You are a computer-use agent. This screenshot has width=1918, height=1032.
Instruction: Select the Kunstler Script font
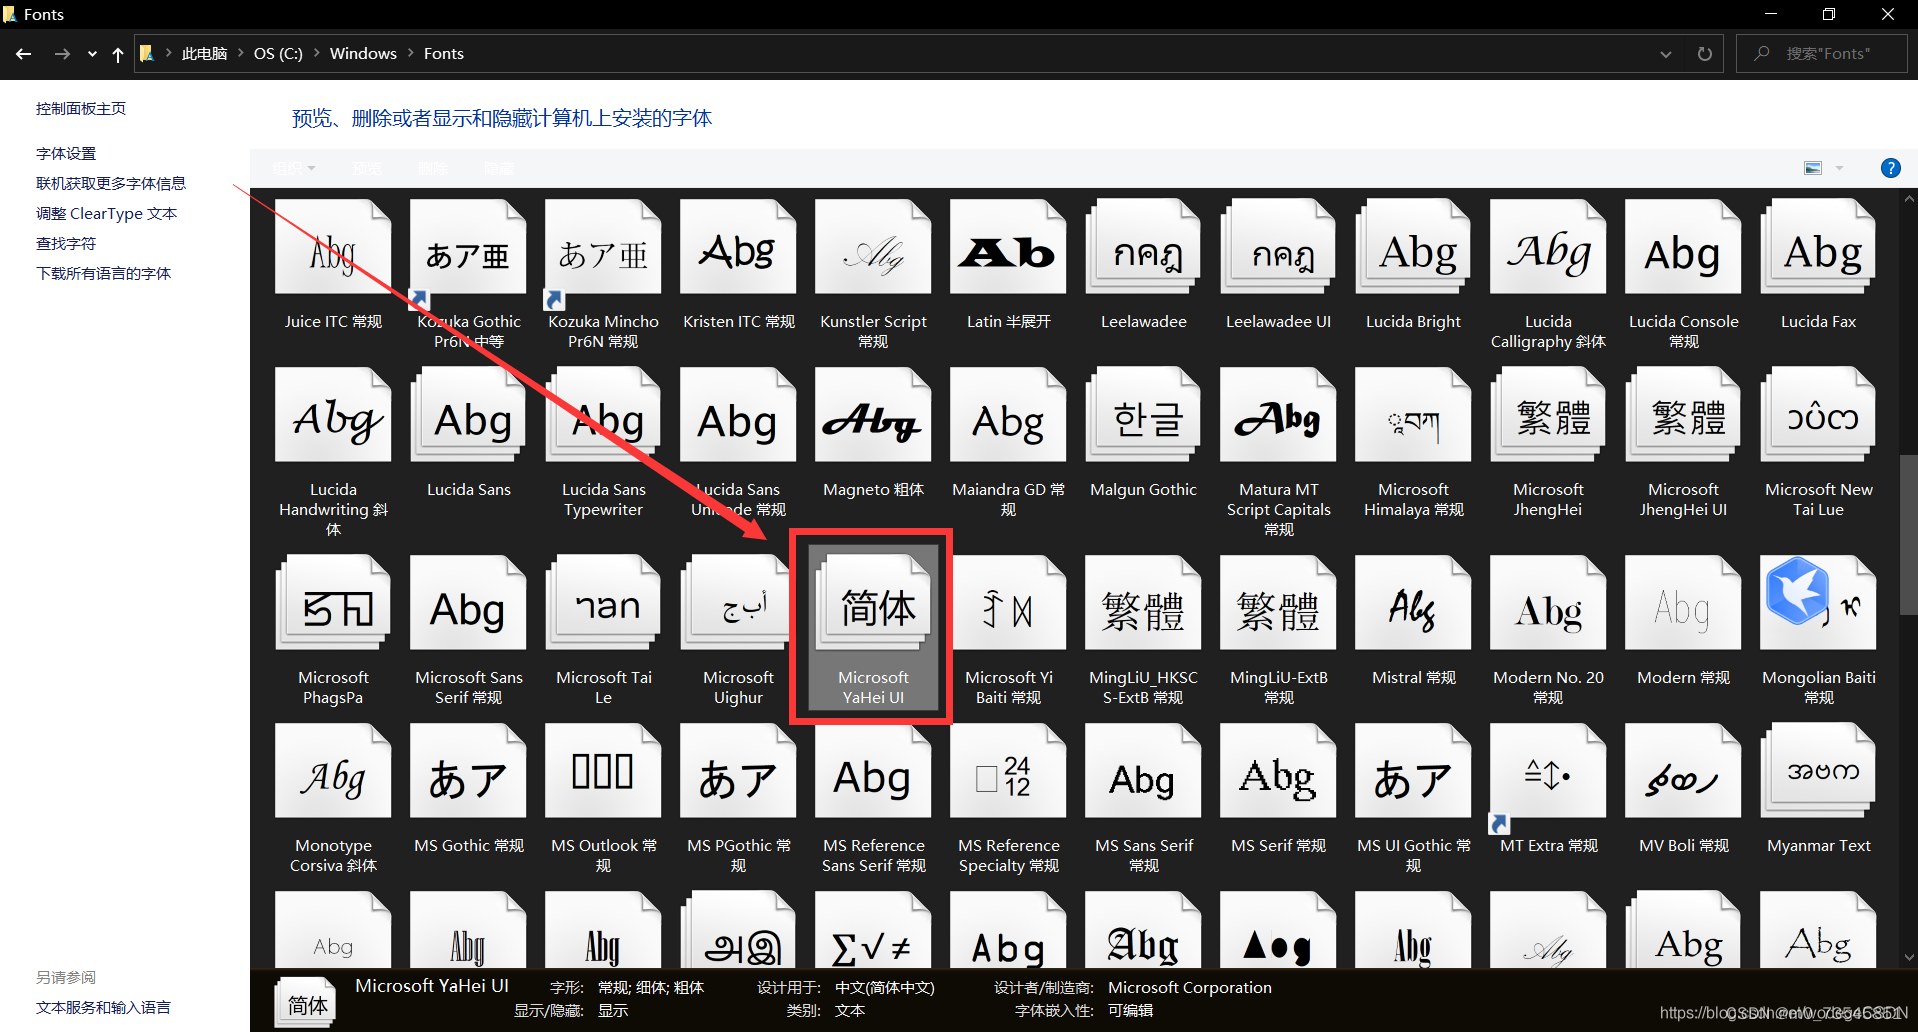pyautogui.click(x=873, y=274)
